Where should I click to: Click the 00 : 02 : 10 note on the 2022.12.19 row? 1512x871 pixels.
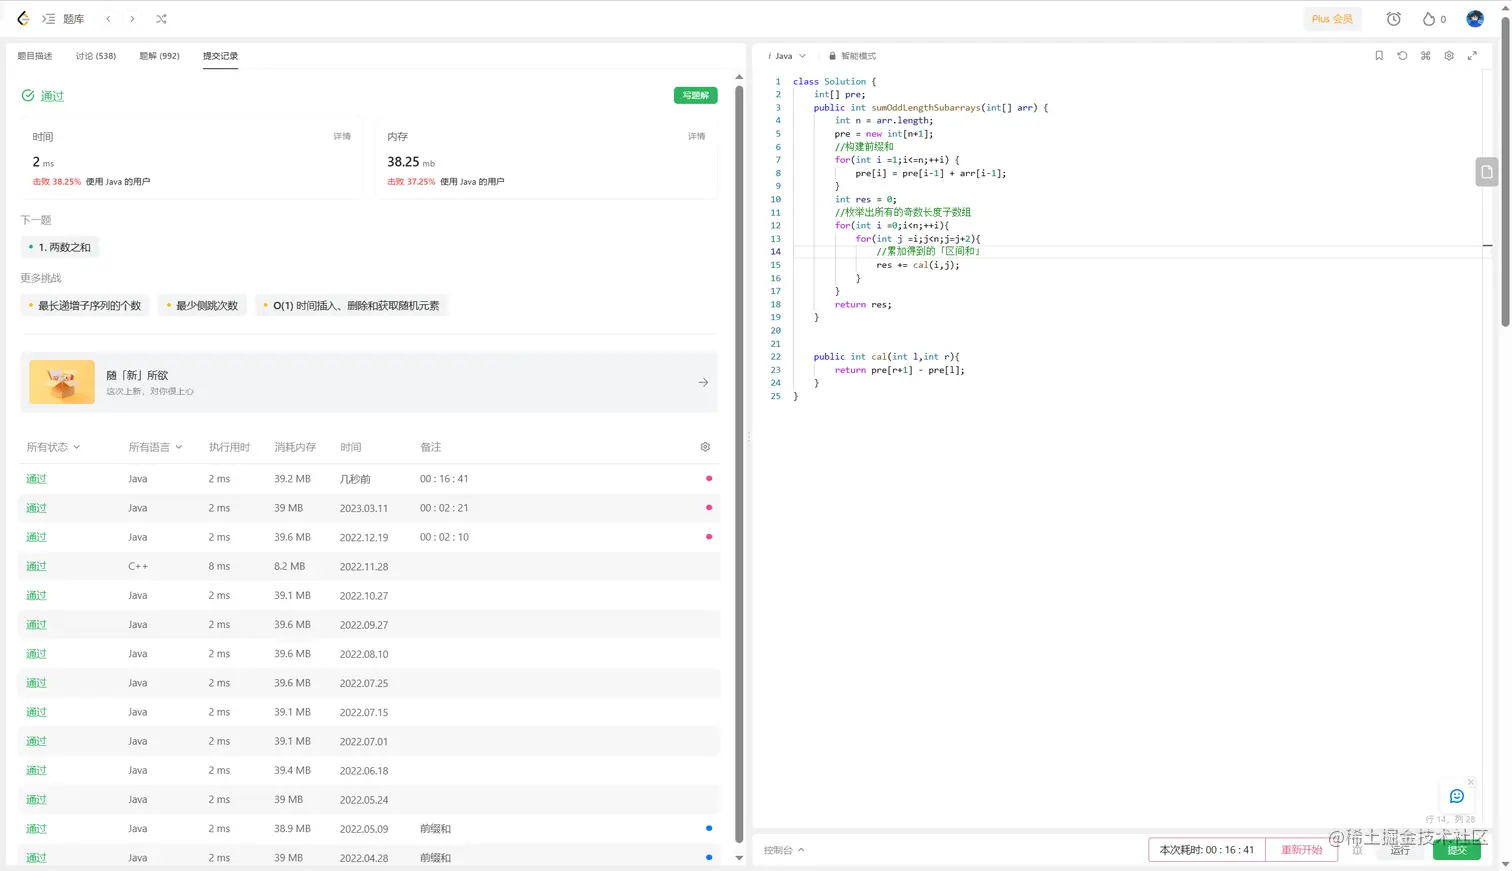pos(444,537)
